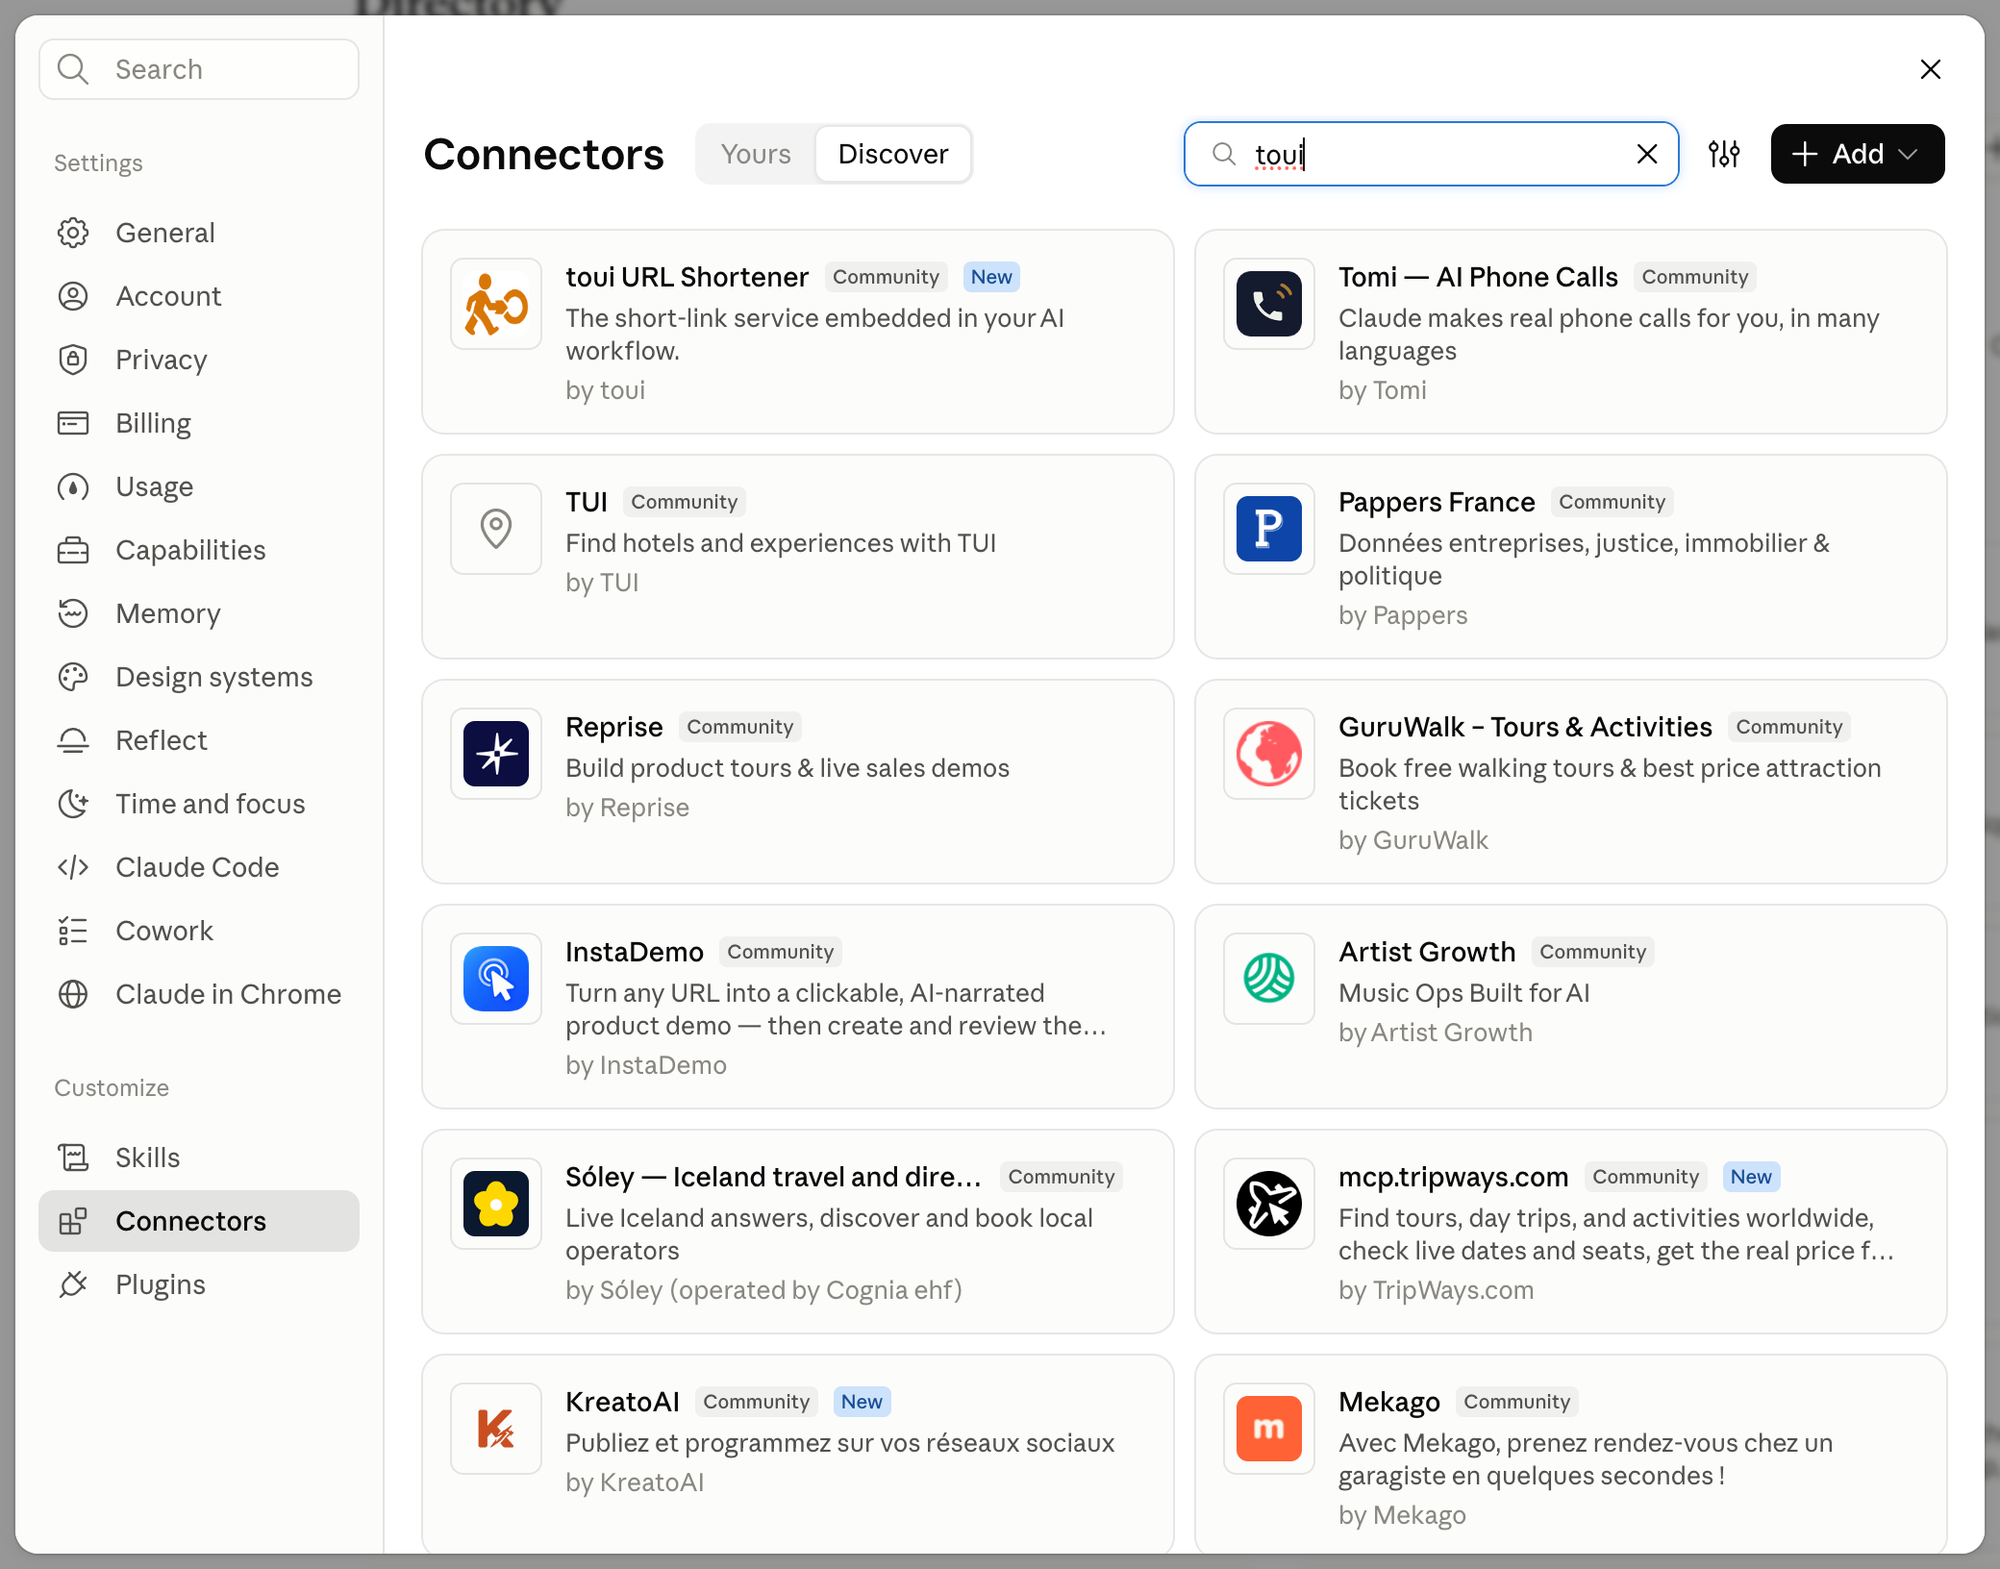This screenshot has height=1569, width=2000.
Task: Click the Claude Code brackets icon
Action: tap(73, 867)
